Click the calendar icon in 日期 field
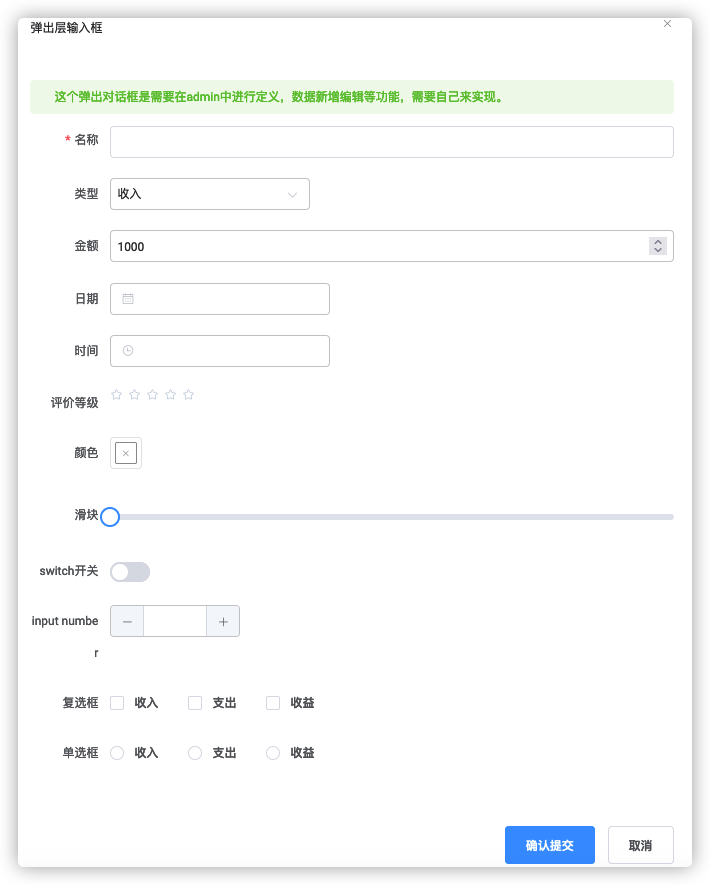This screenshot has width=710, height=885. point(128,299)
